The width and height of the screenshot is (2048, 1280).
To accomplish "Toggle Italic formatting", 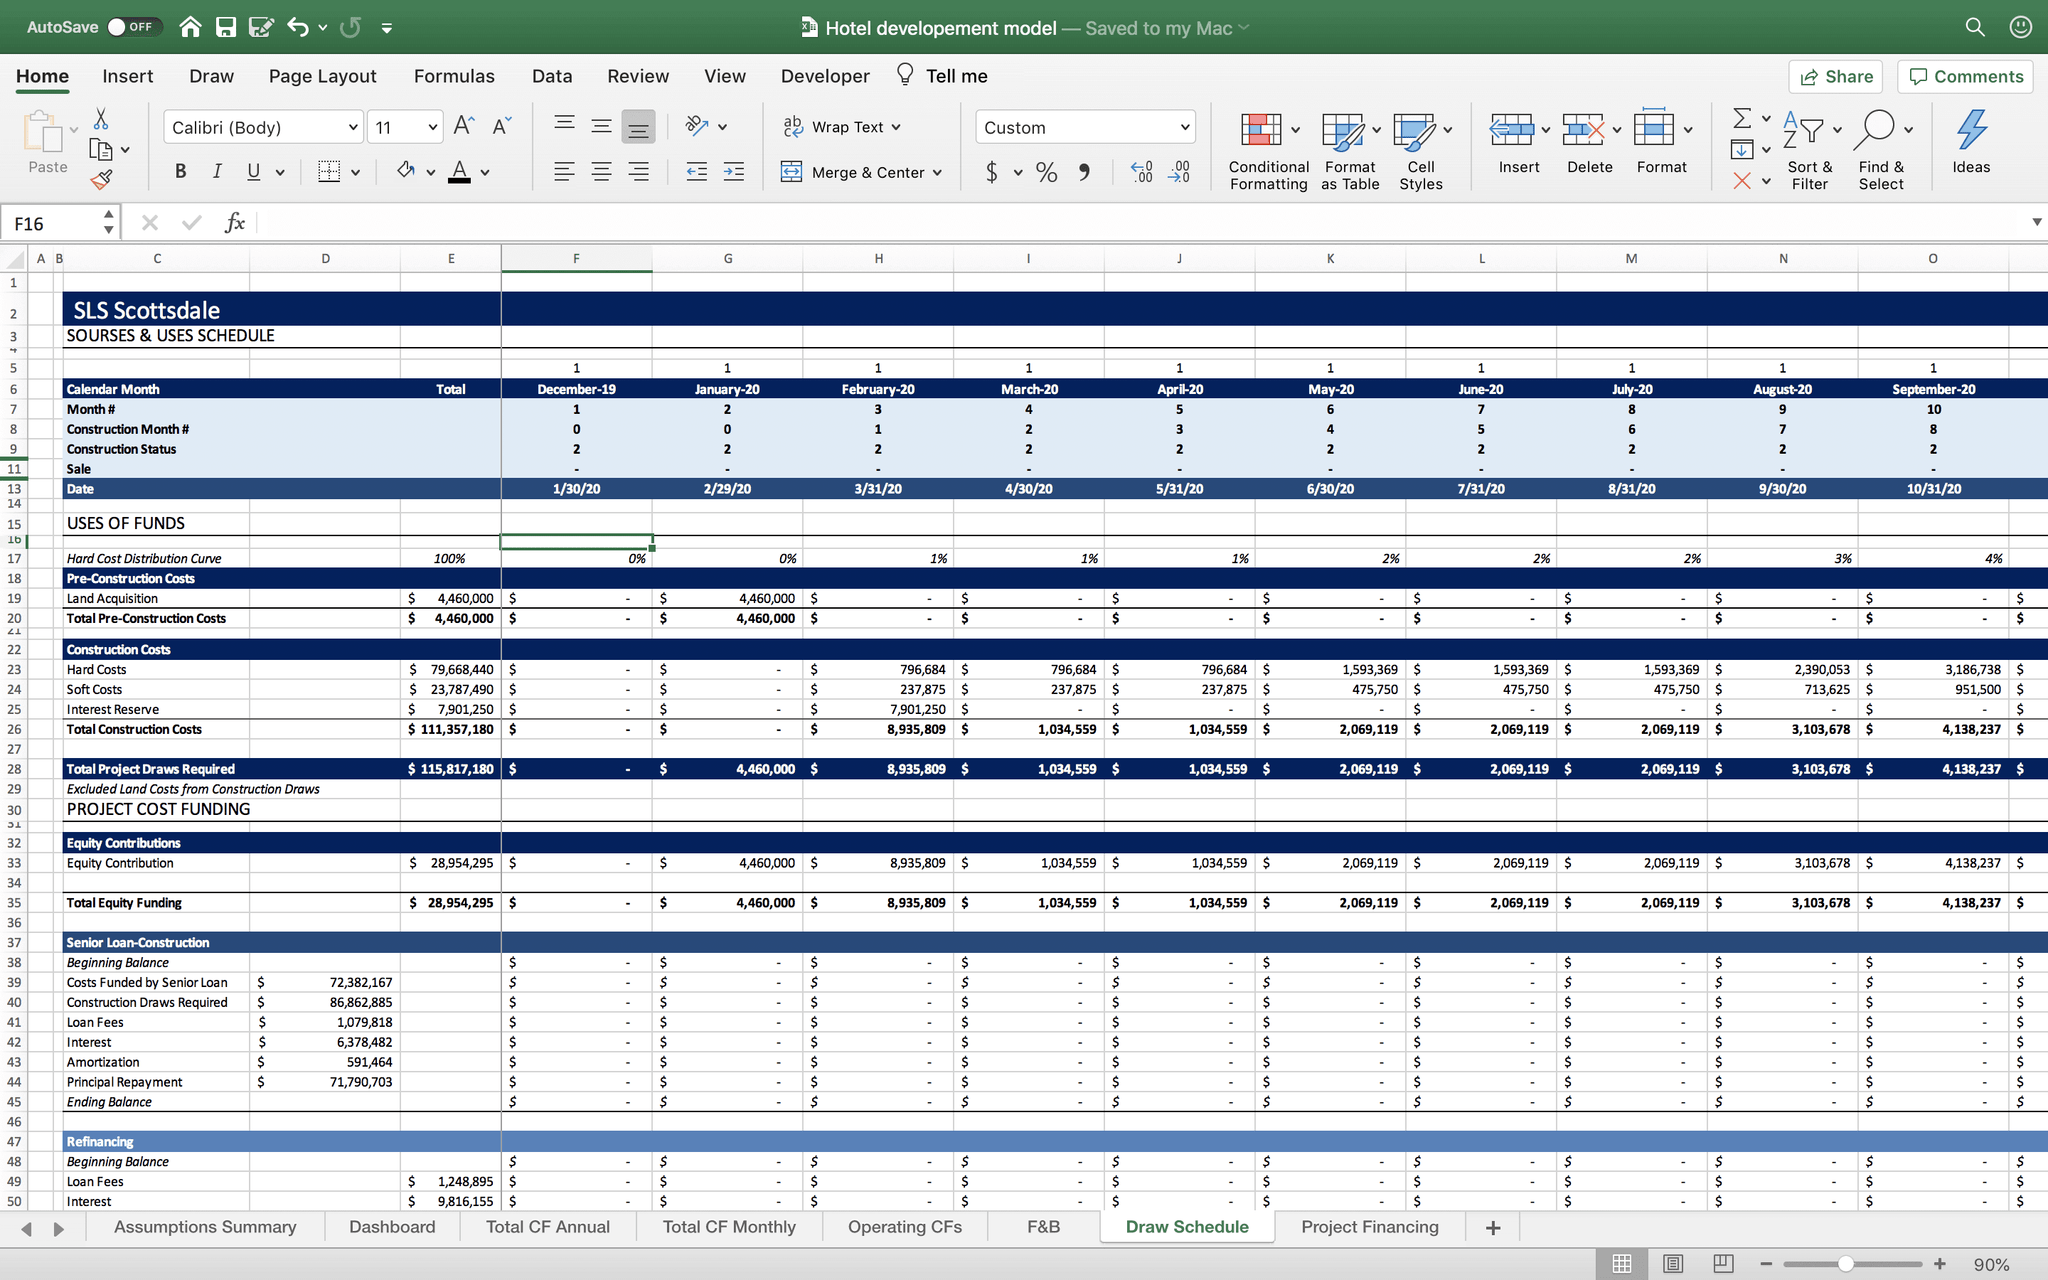I will click(217, 172).
